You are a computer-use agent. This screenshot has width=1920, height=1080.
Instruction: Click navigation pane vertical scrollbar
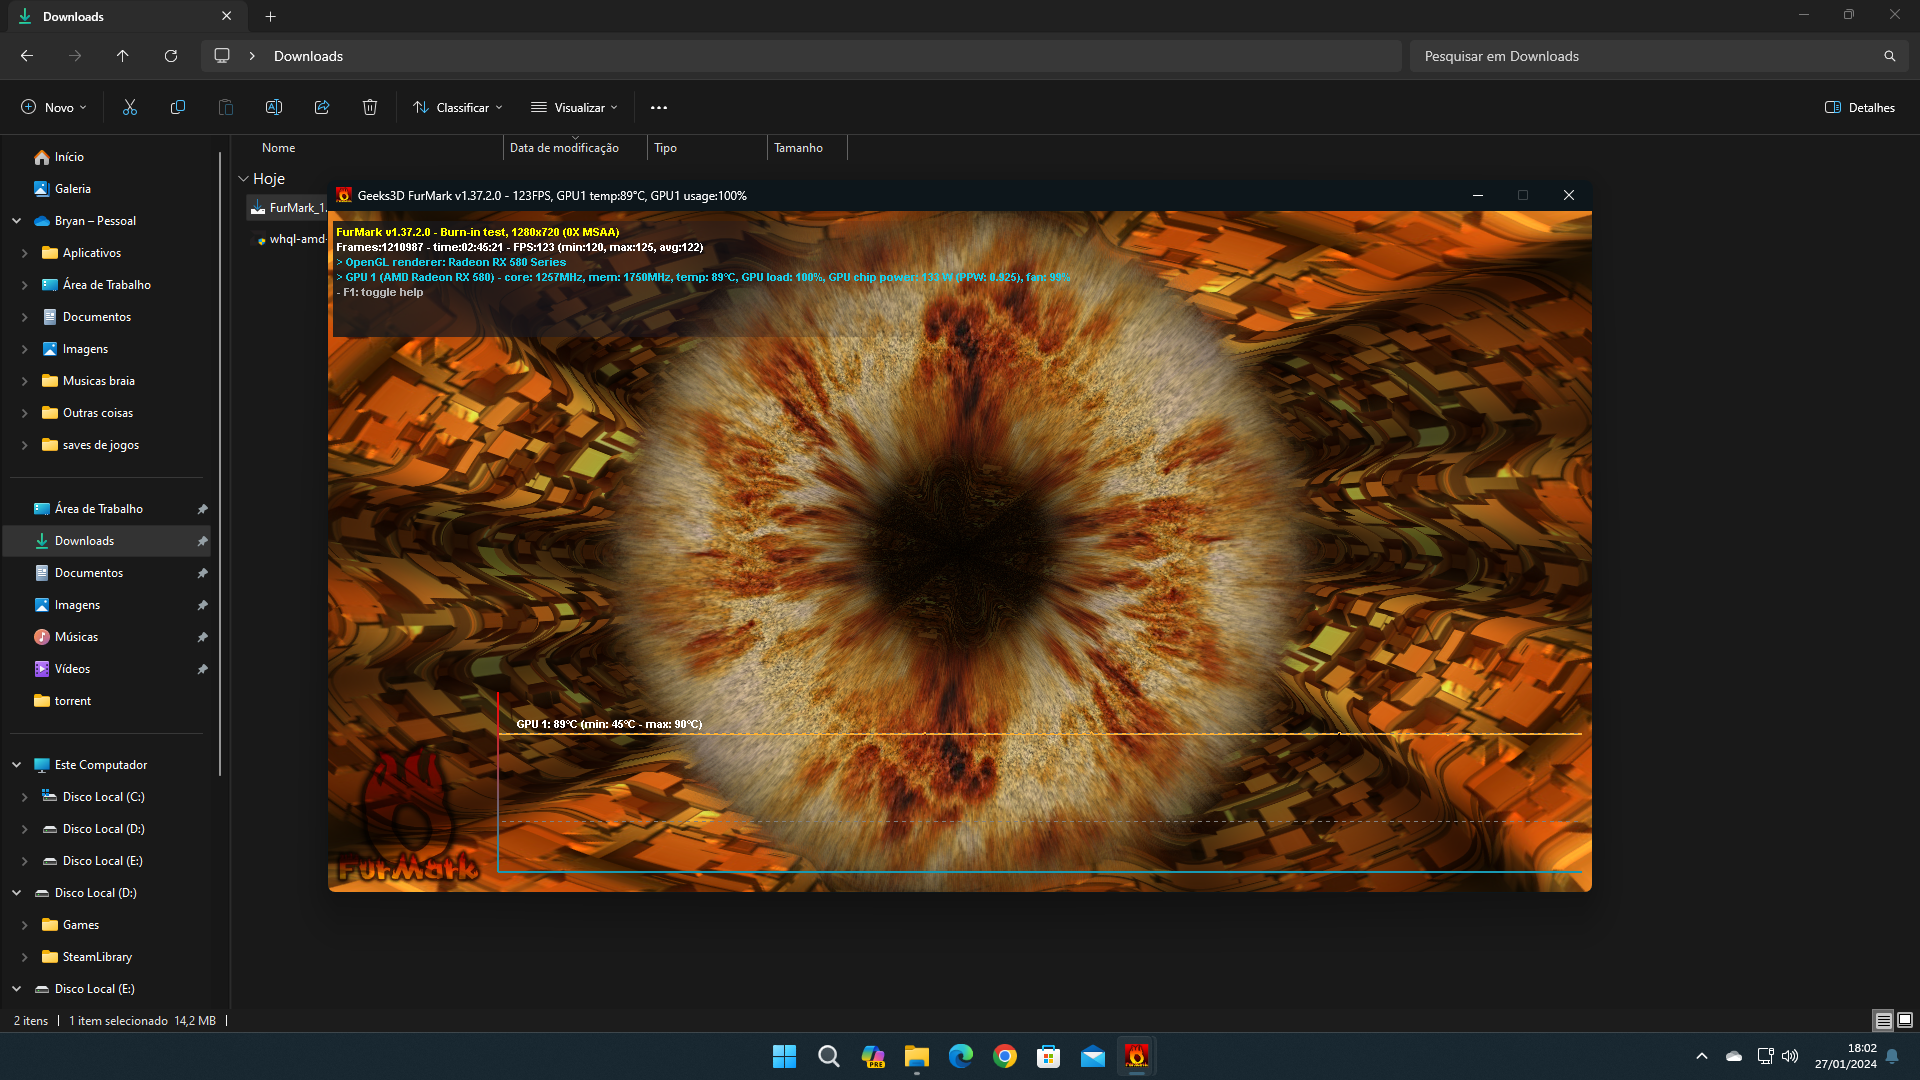[219, 462]
